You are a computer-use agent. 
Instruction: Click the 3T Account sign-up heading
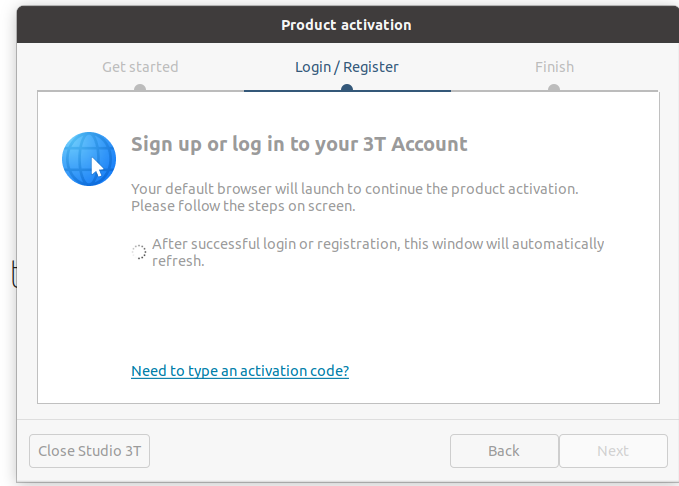[299, 144]
